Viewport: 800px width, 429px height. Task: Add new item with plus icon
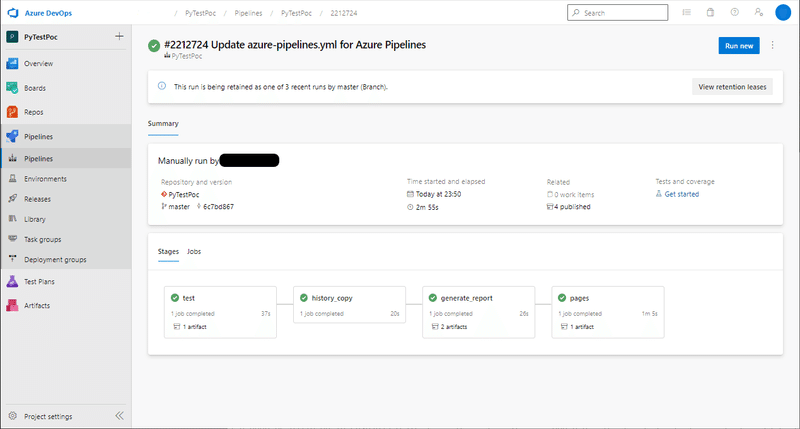[119, 36]
